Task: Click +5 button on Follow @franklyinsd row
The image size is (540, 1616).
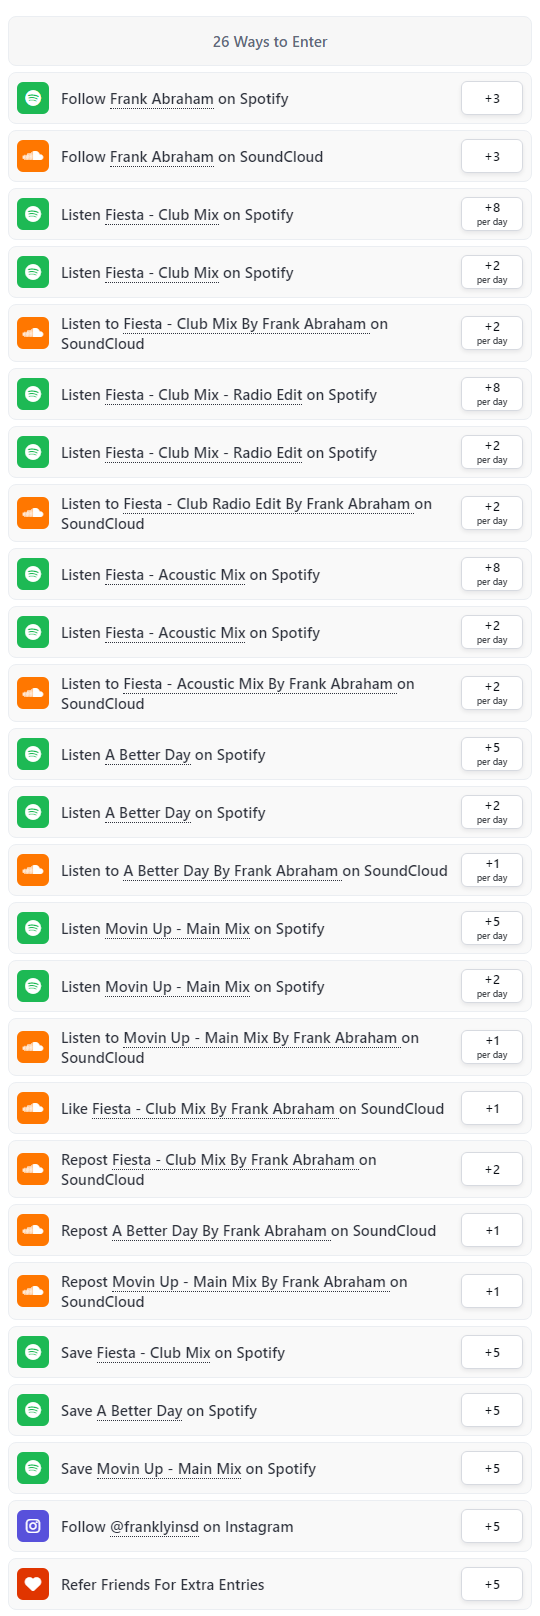Action: click(492, 1526)
